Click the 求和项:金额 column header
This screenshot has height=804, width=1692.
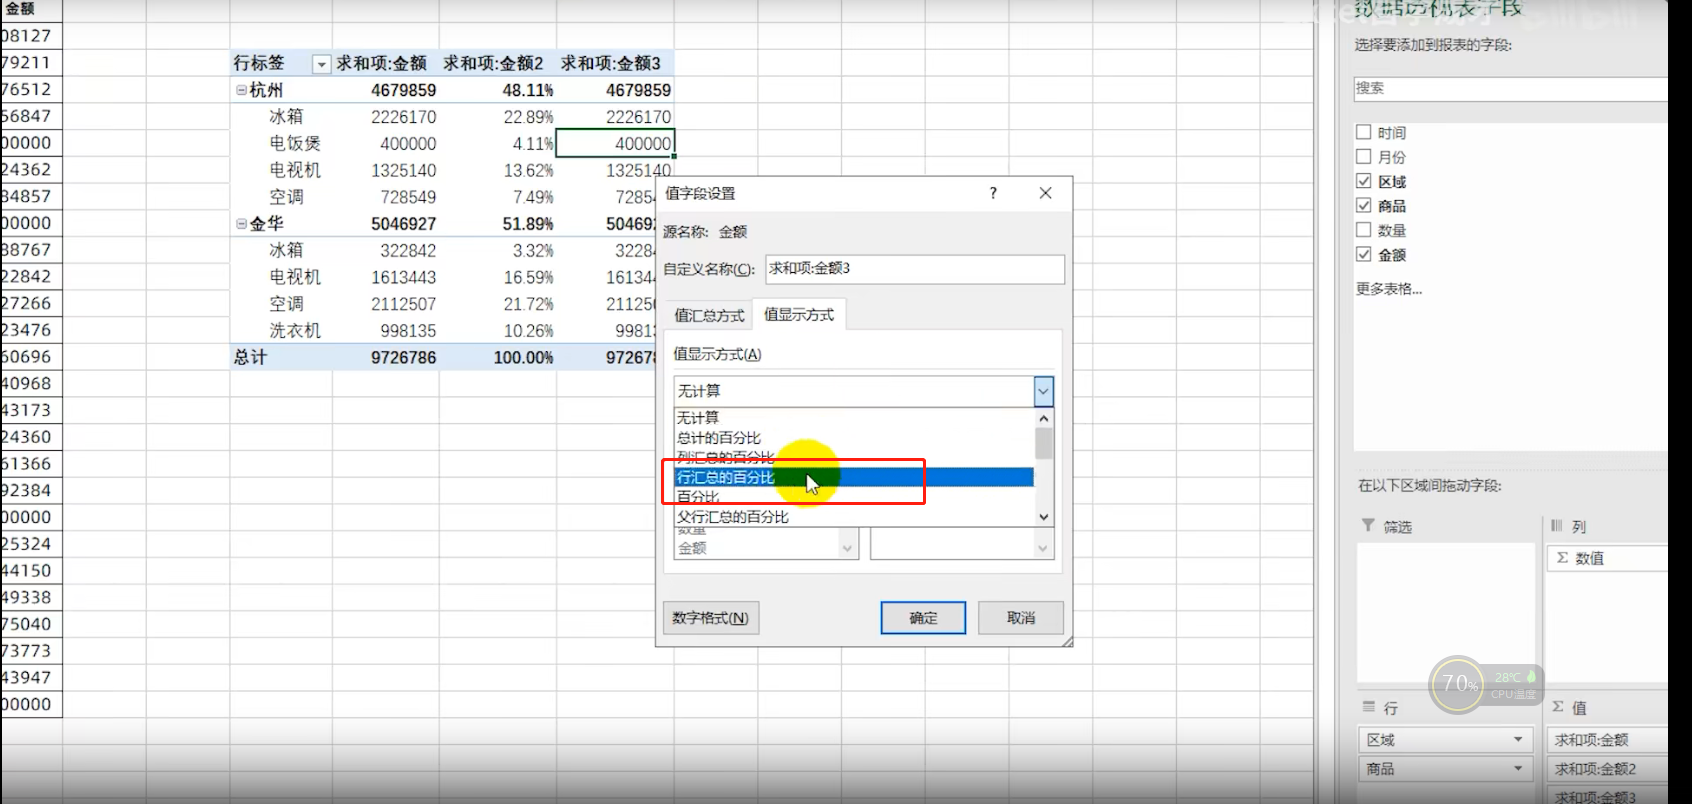pos(381,64)
